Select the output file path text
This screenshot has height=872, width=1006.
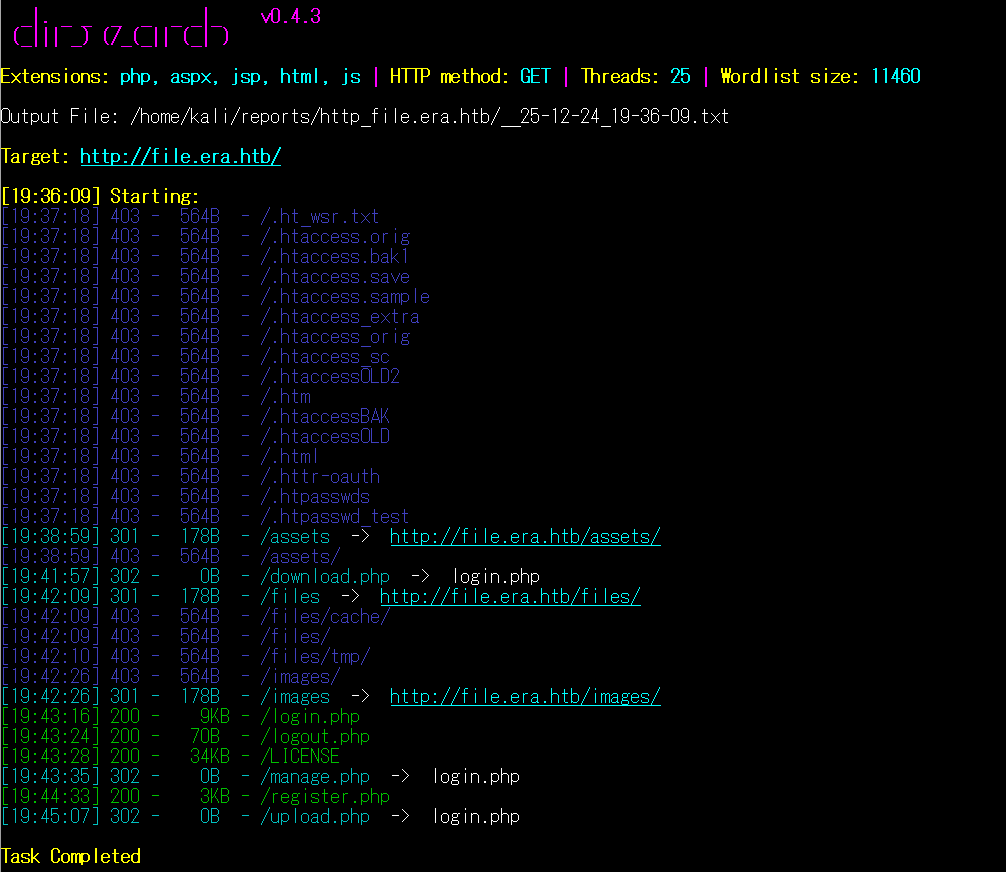click(430, 117)
